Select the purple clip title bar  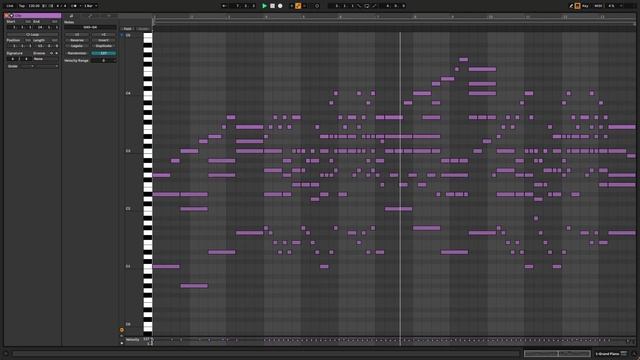[x=37, y=16]
